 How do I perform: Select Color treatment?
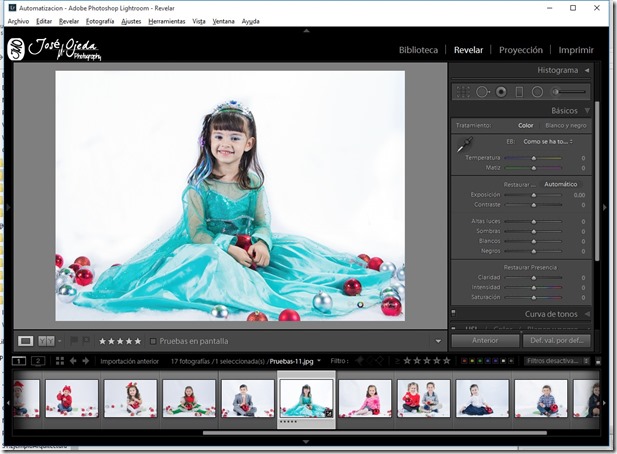tap(526, 125)
